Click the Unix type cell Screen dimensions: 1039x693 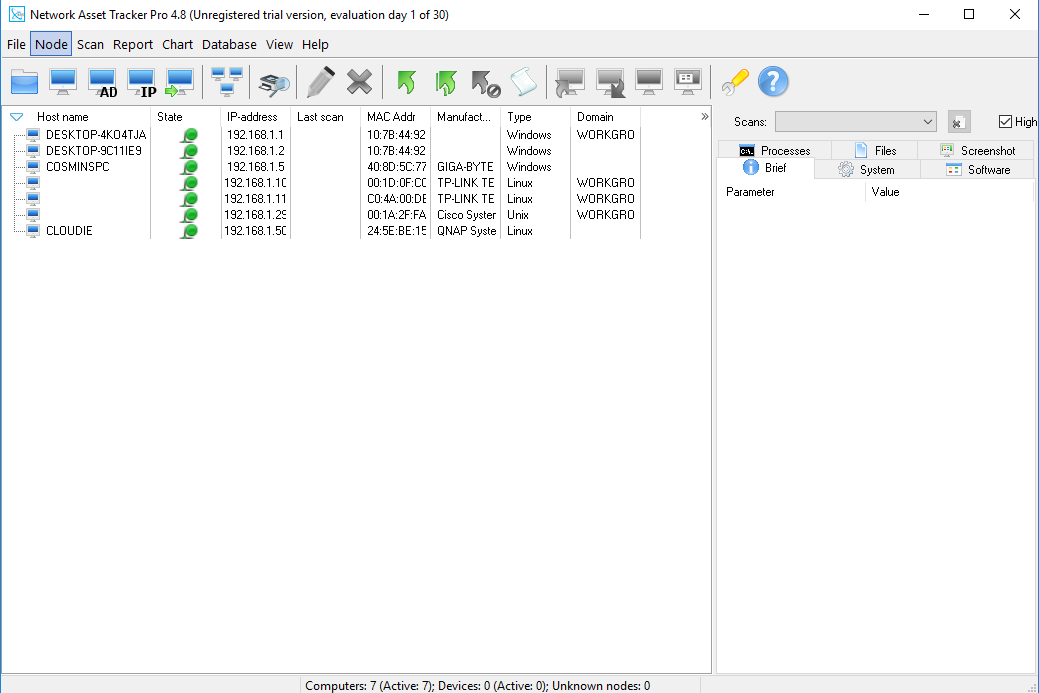518,215
